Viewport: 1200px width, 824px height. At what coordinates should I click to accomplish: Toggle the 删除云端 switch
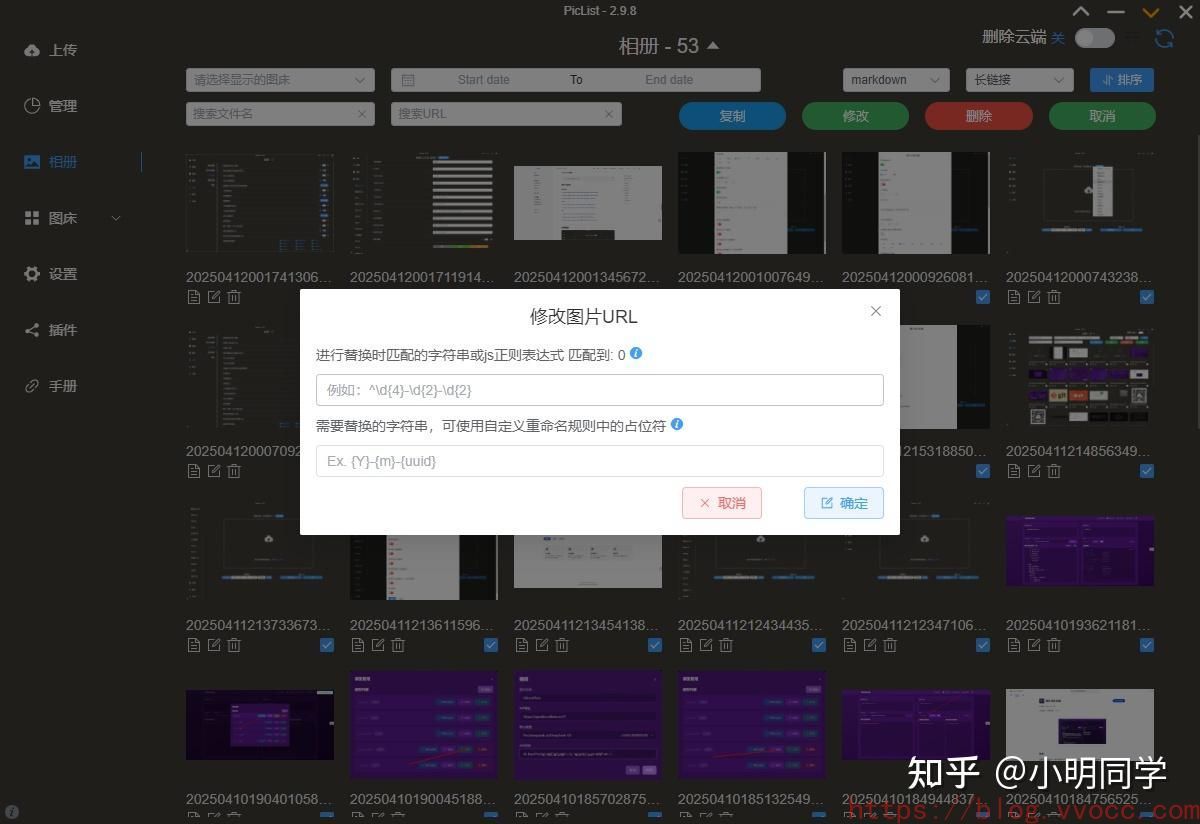(x=1094, y=38)
